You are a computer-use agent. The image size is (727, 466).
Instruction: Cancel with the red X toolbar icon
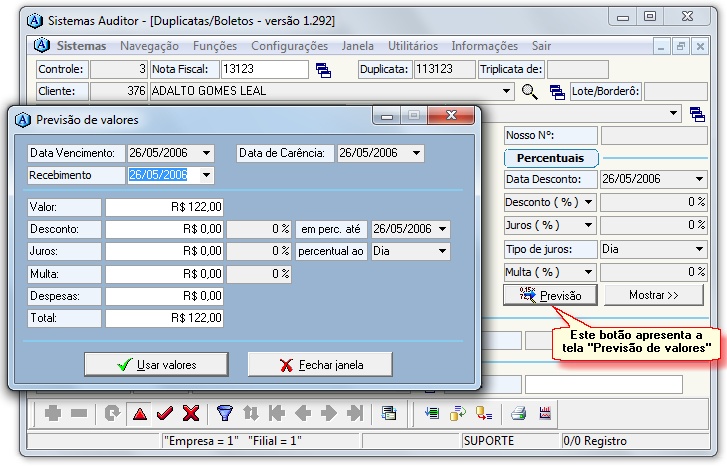pyautogui.click(x=191, y=413)
